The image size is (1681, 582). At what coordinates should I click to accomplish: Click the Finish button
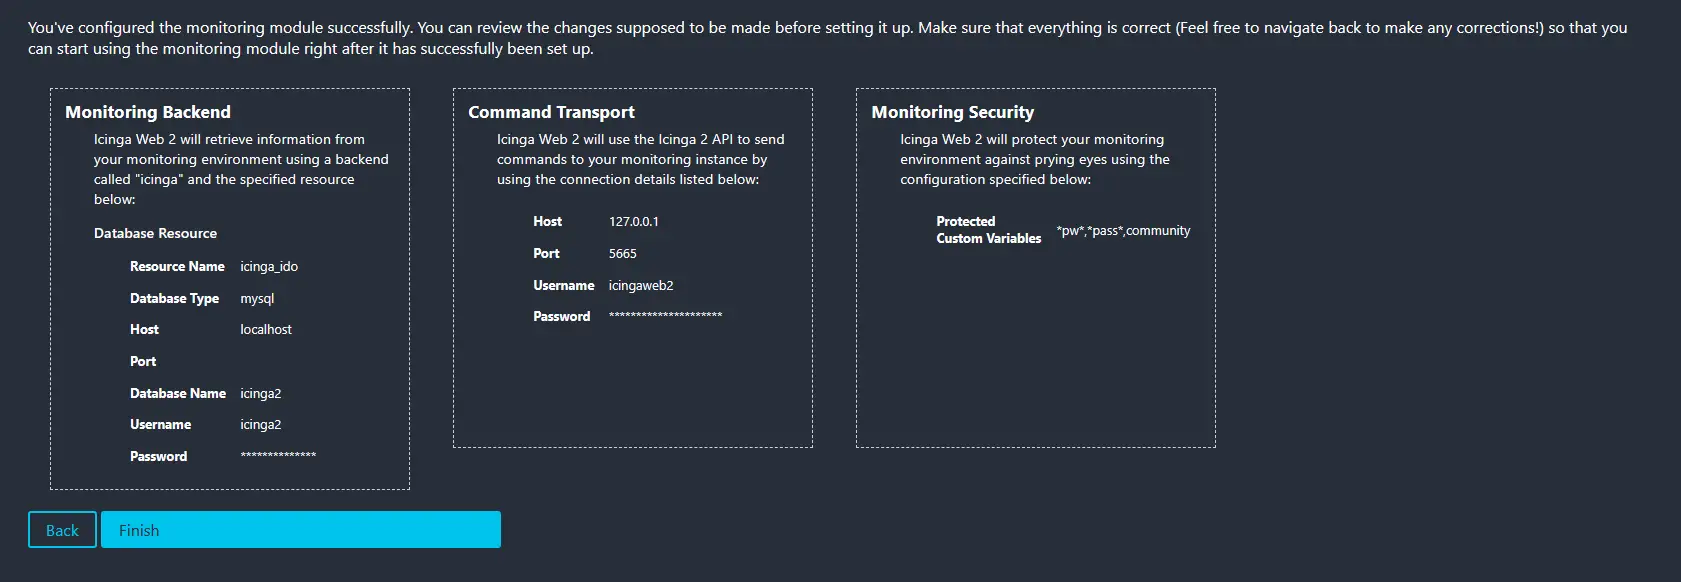300,530
